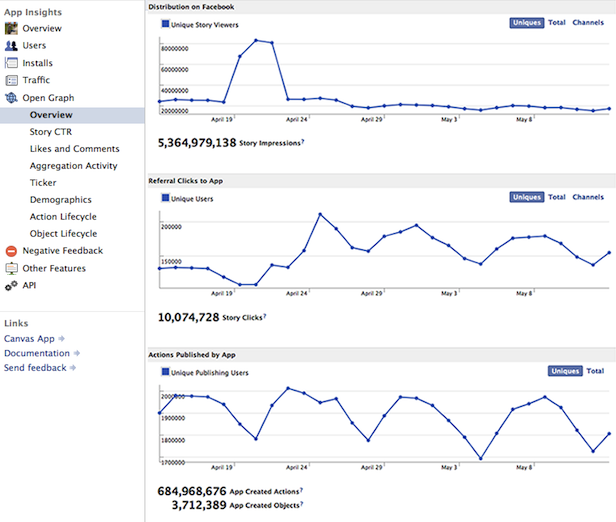Select the Installs icon in sidebar
616x522 pixels.
(12, 63)
